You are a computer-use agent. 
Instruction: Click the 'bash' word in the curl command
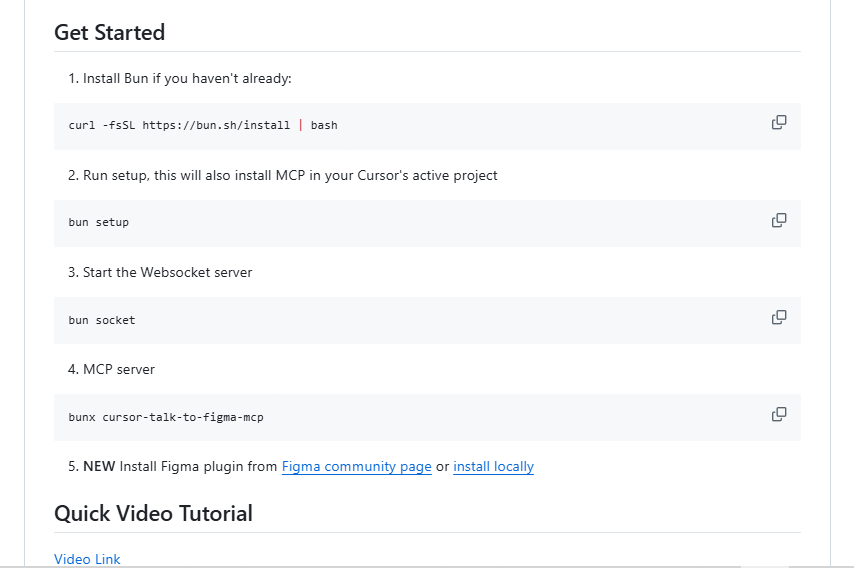pos(324,125)
